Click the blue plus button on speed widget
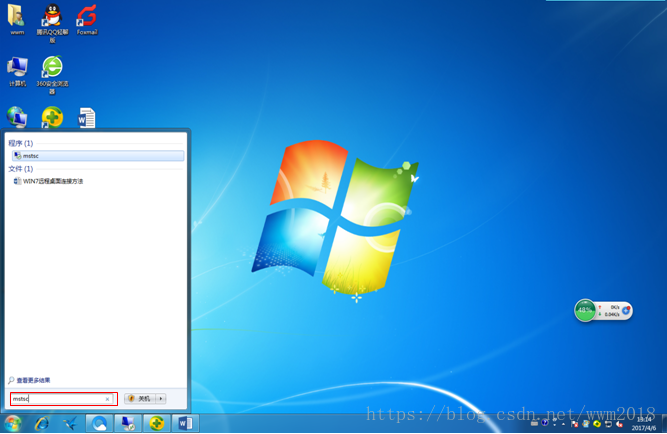The width and height of the screenshot is (667, 434). (x=626, y=311)
